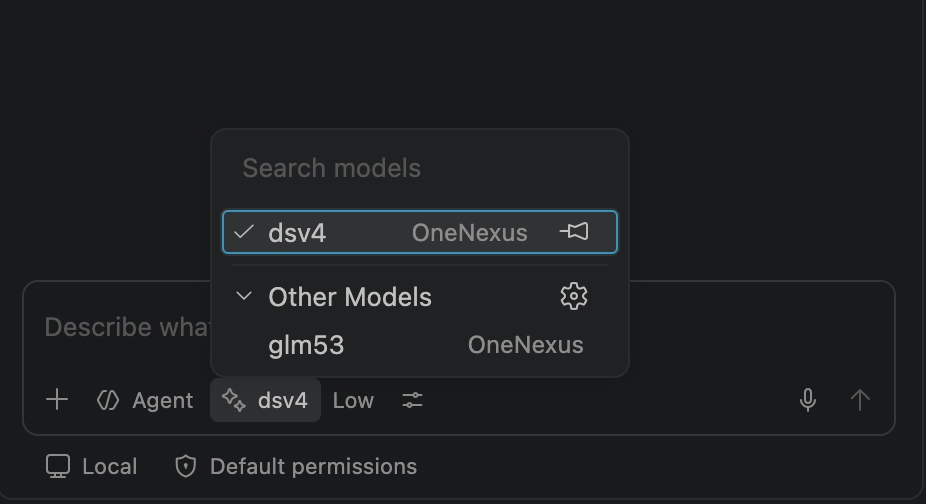Click the sparkle icon on model picker
926x504 pixels.
pyautogui.click(x=233, y=400)
